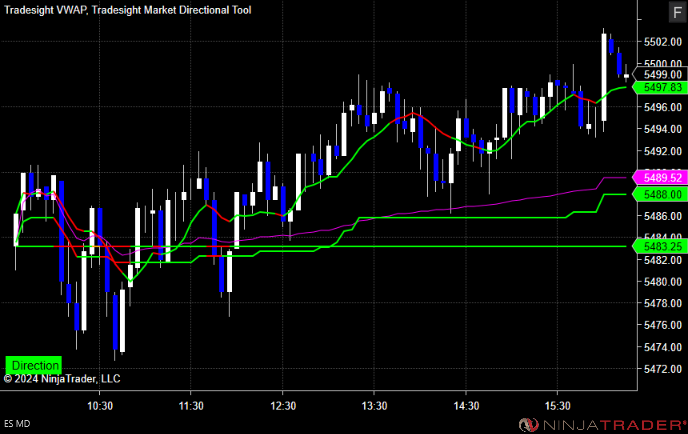Screen dimensions: 688x434
Task: Click the green Direction indicator label
Action: tap(34, 365)
